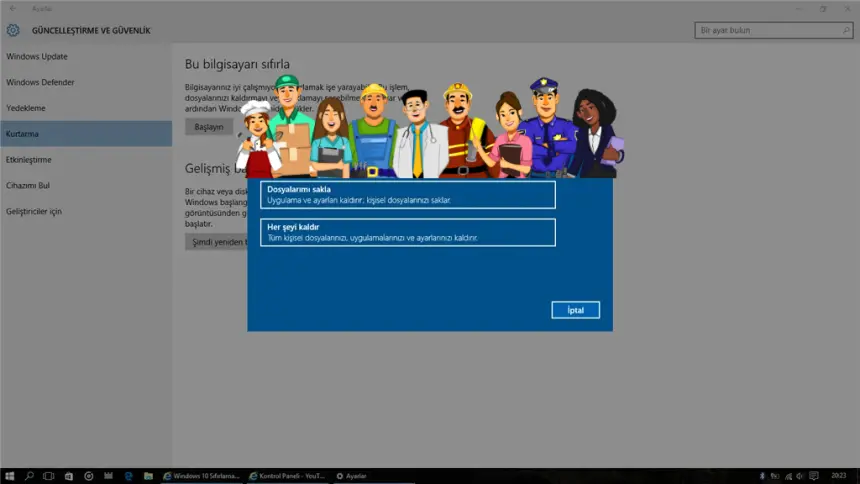The width and height of the screenshot is (860, 484).
Task: Click the Settings gear icon in header
Action: point(13,31)
